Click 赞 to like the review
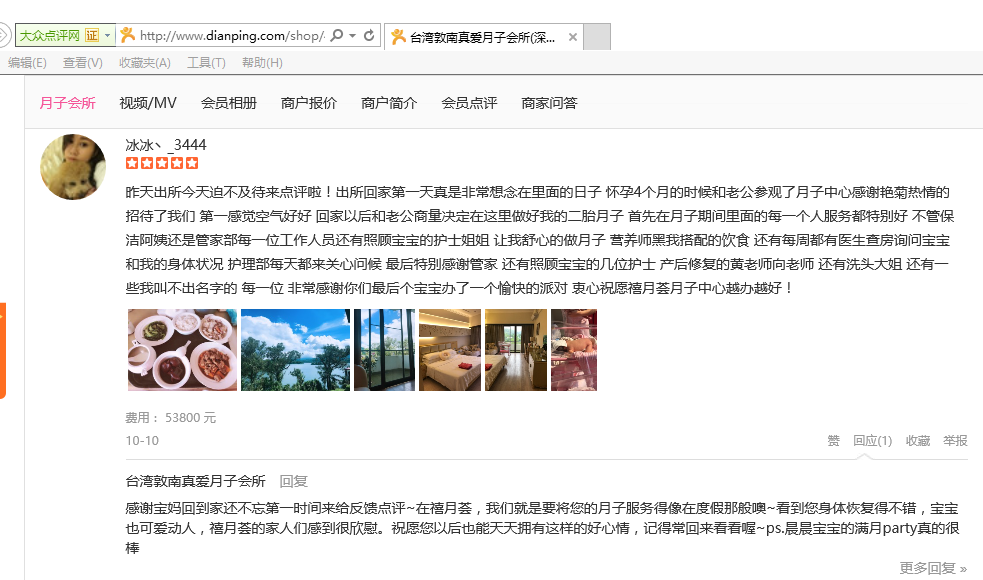The height and width of the screenshot is (580, 983). tap(833, 441)
